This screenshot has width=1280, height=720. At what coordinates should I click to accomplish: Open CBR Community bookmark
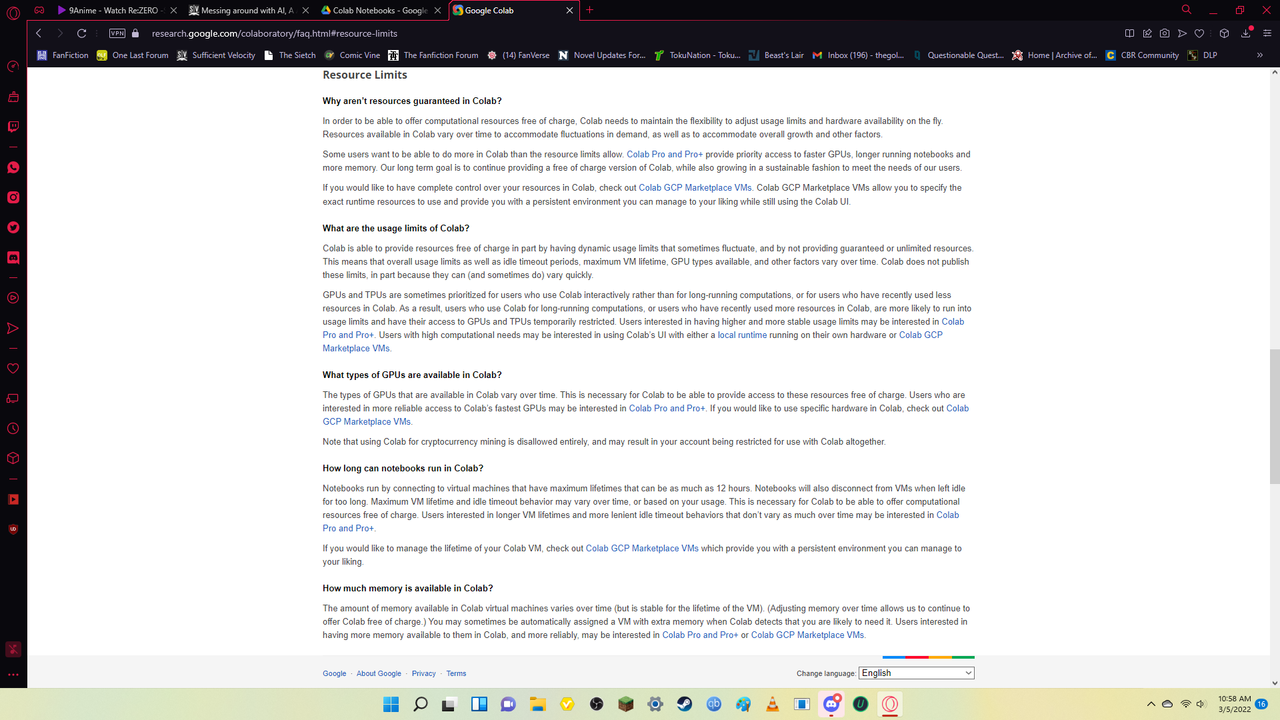pos(1141,55)
